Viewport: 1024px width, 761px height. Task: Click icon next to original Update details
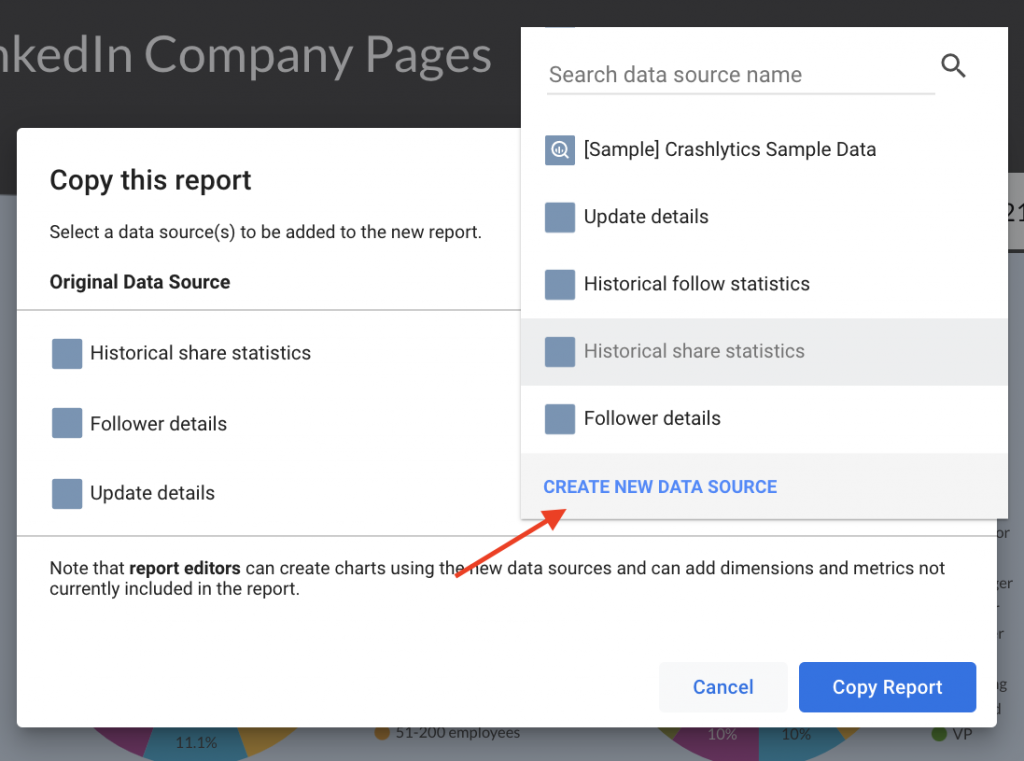point(67,493)
